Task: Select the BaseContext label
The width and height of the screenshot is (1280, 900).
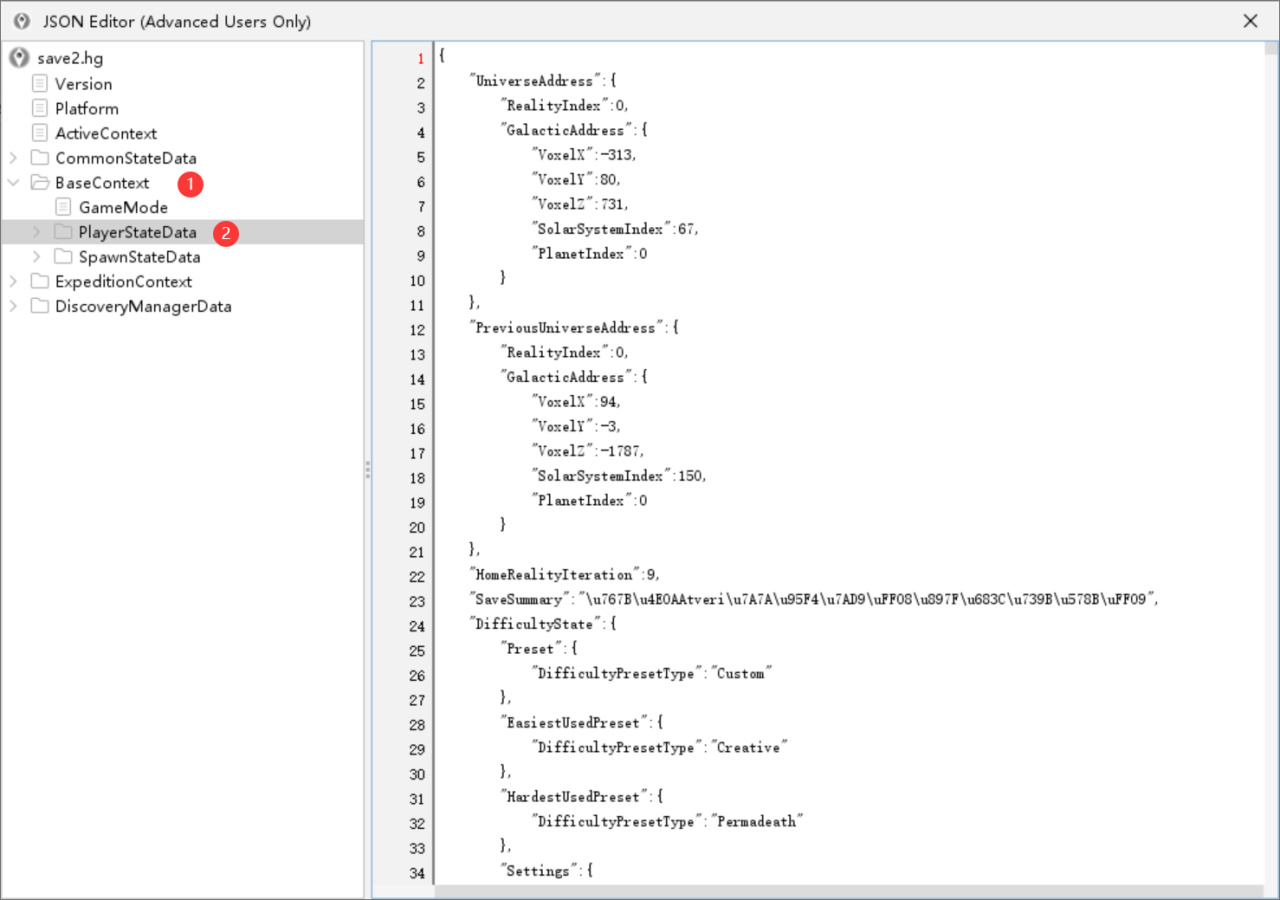Action: [102, 183]
